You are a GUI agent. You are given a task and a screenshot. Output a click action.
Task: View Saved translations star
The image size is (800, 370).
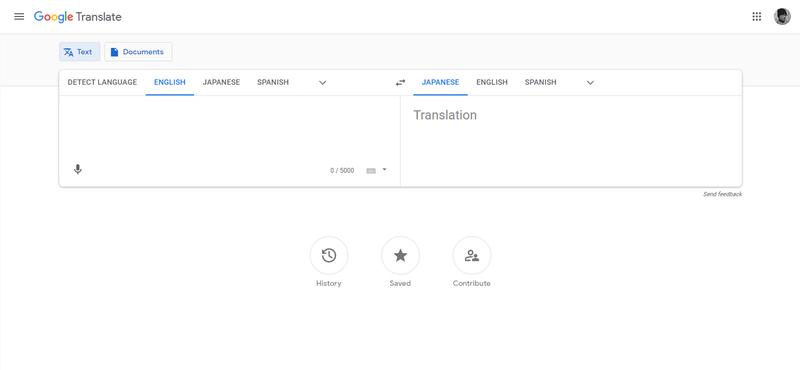click(401, 256)
